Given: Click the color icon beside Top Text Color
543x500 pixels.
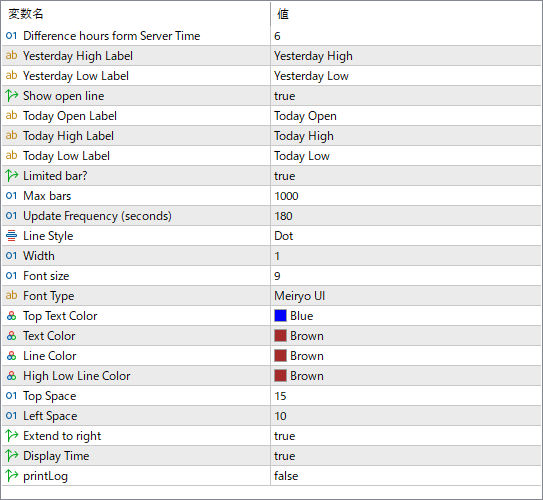Looking at the screenshot, I should pos(11,316).
